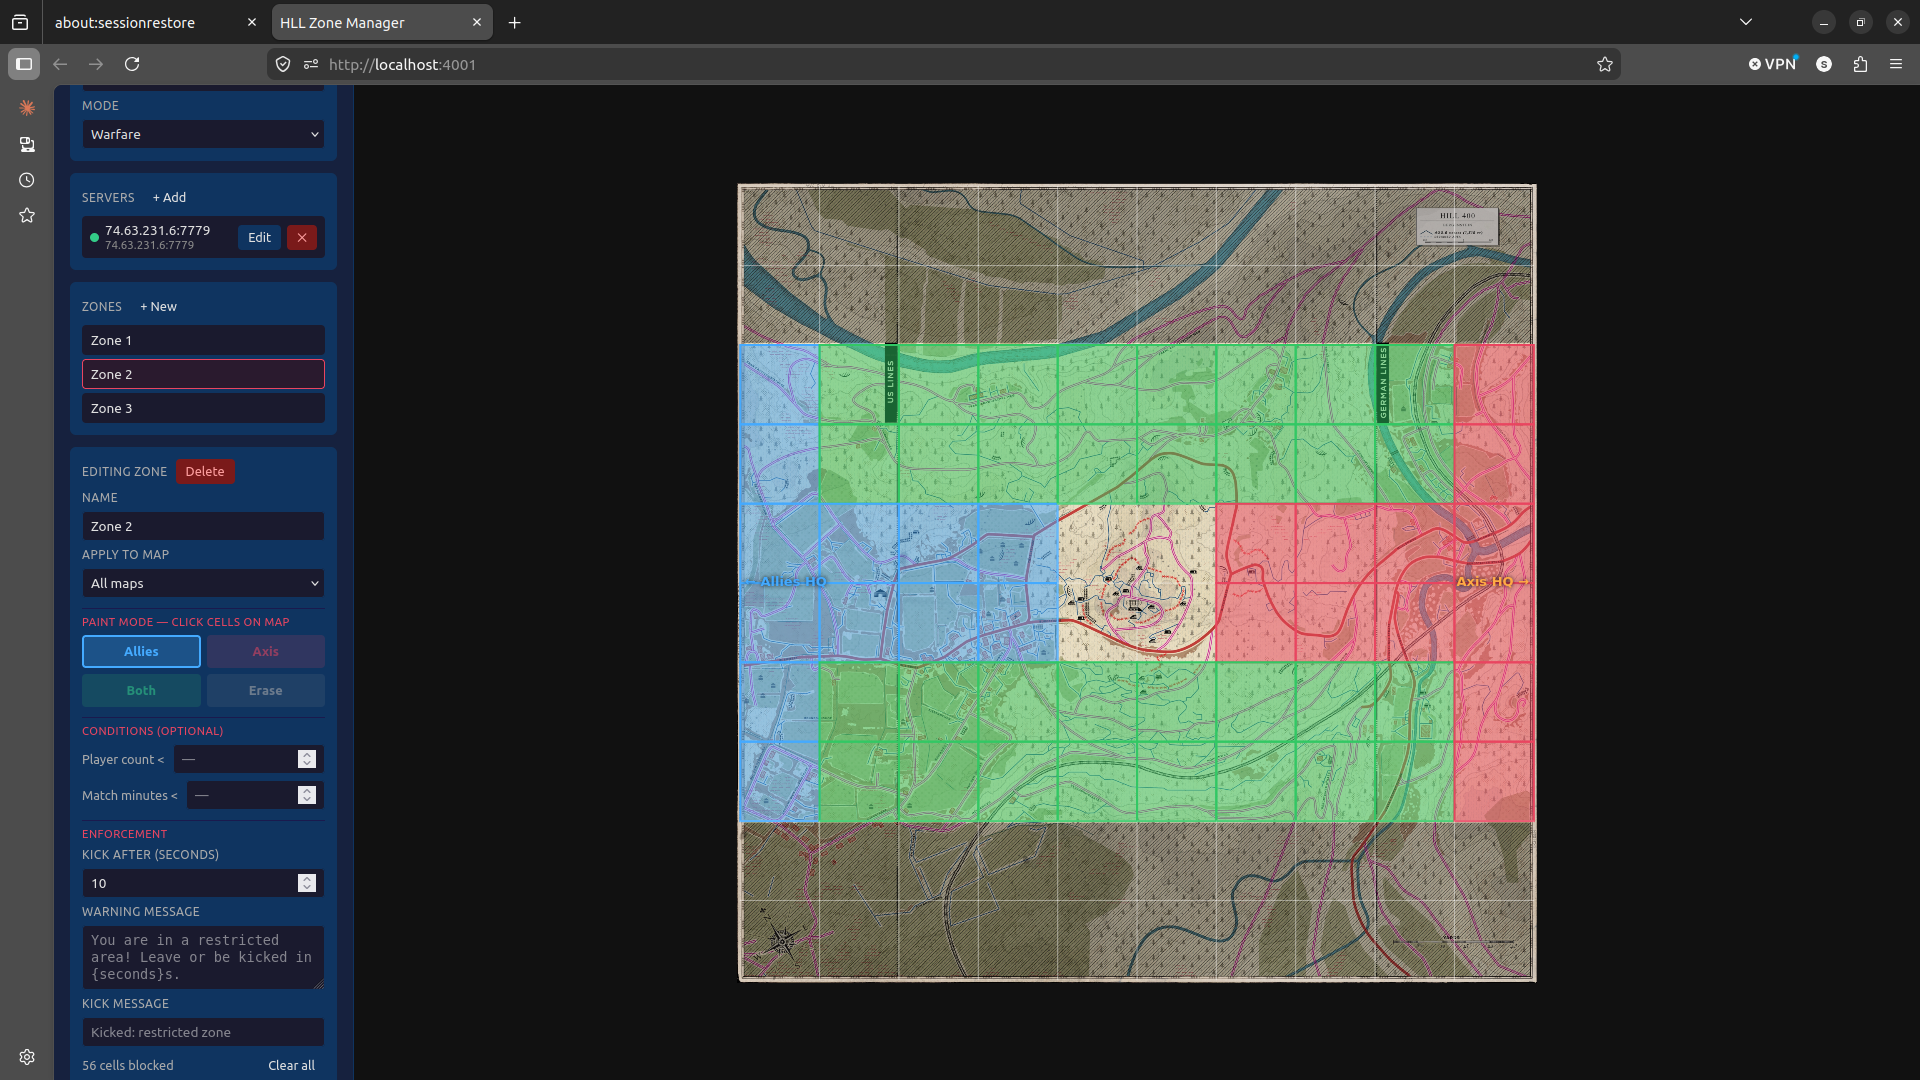This screenshot has height=1080, width=1920.
Task: Click Clear all cells link
Action: coord(291,1065)
